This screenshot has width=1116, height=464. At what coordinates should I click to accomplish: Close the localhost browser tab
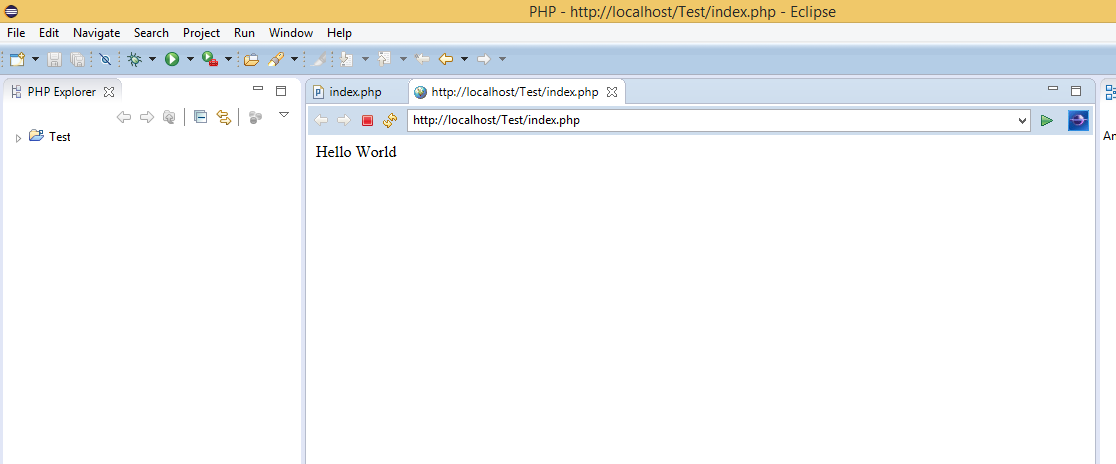(x=612, y=92)
